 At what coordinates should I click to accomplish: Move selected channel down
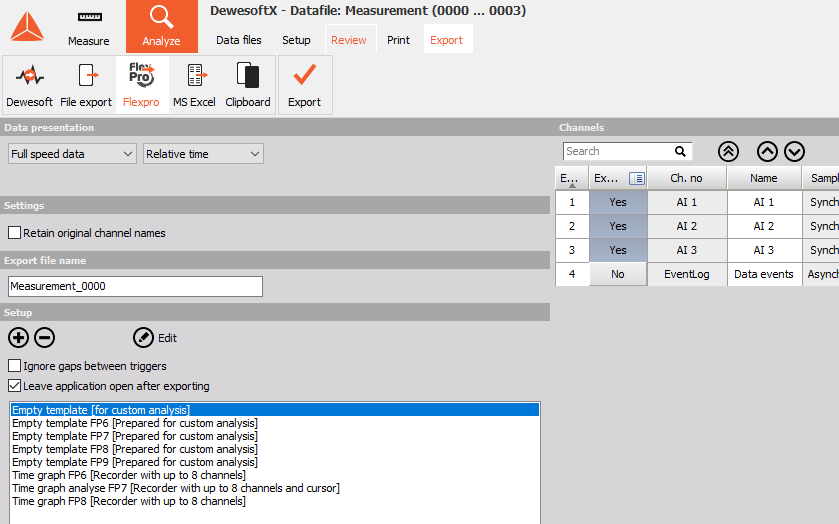[x=795, y=151]
